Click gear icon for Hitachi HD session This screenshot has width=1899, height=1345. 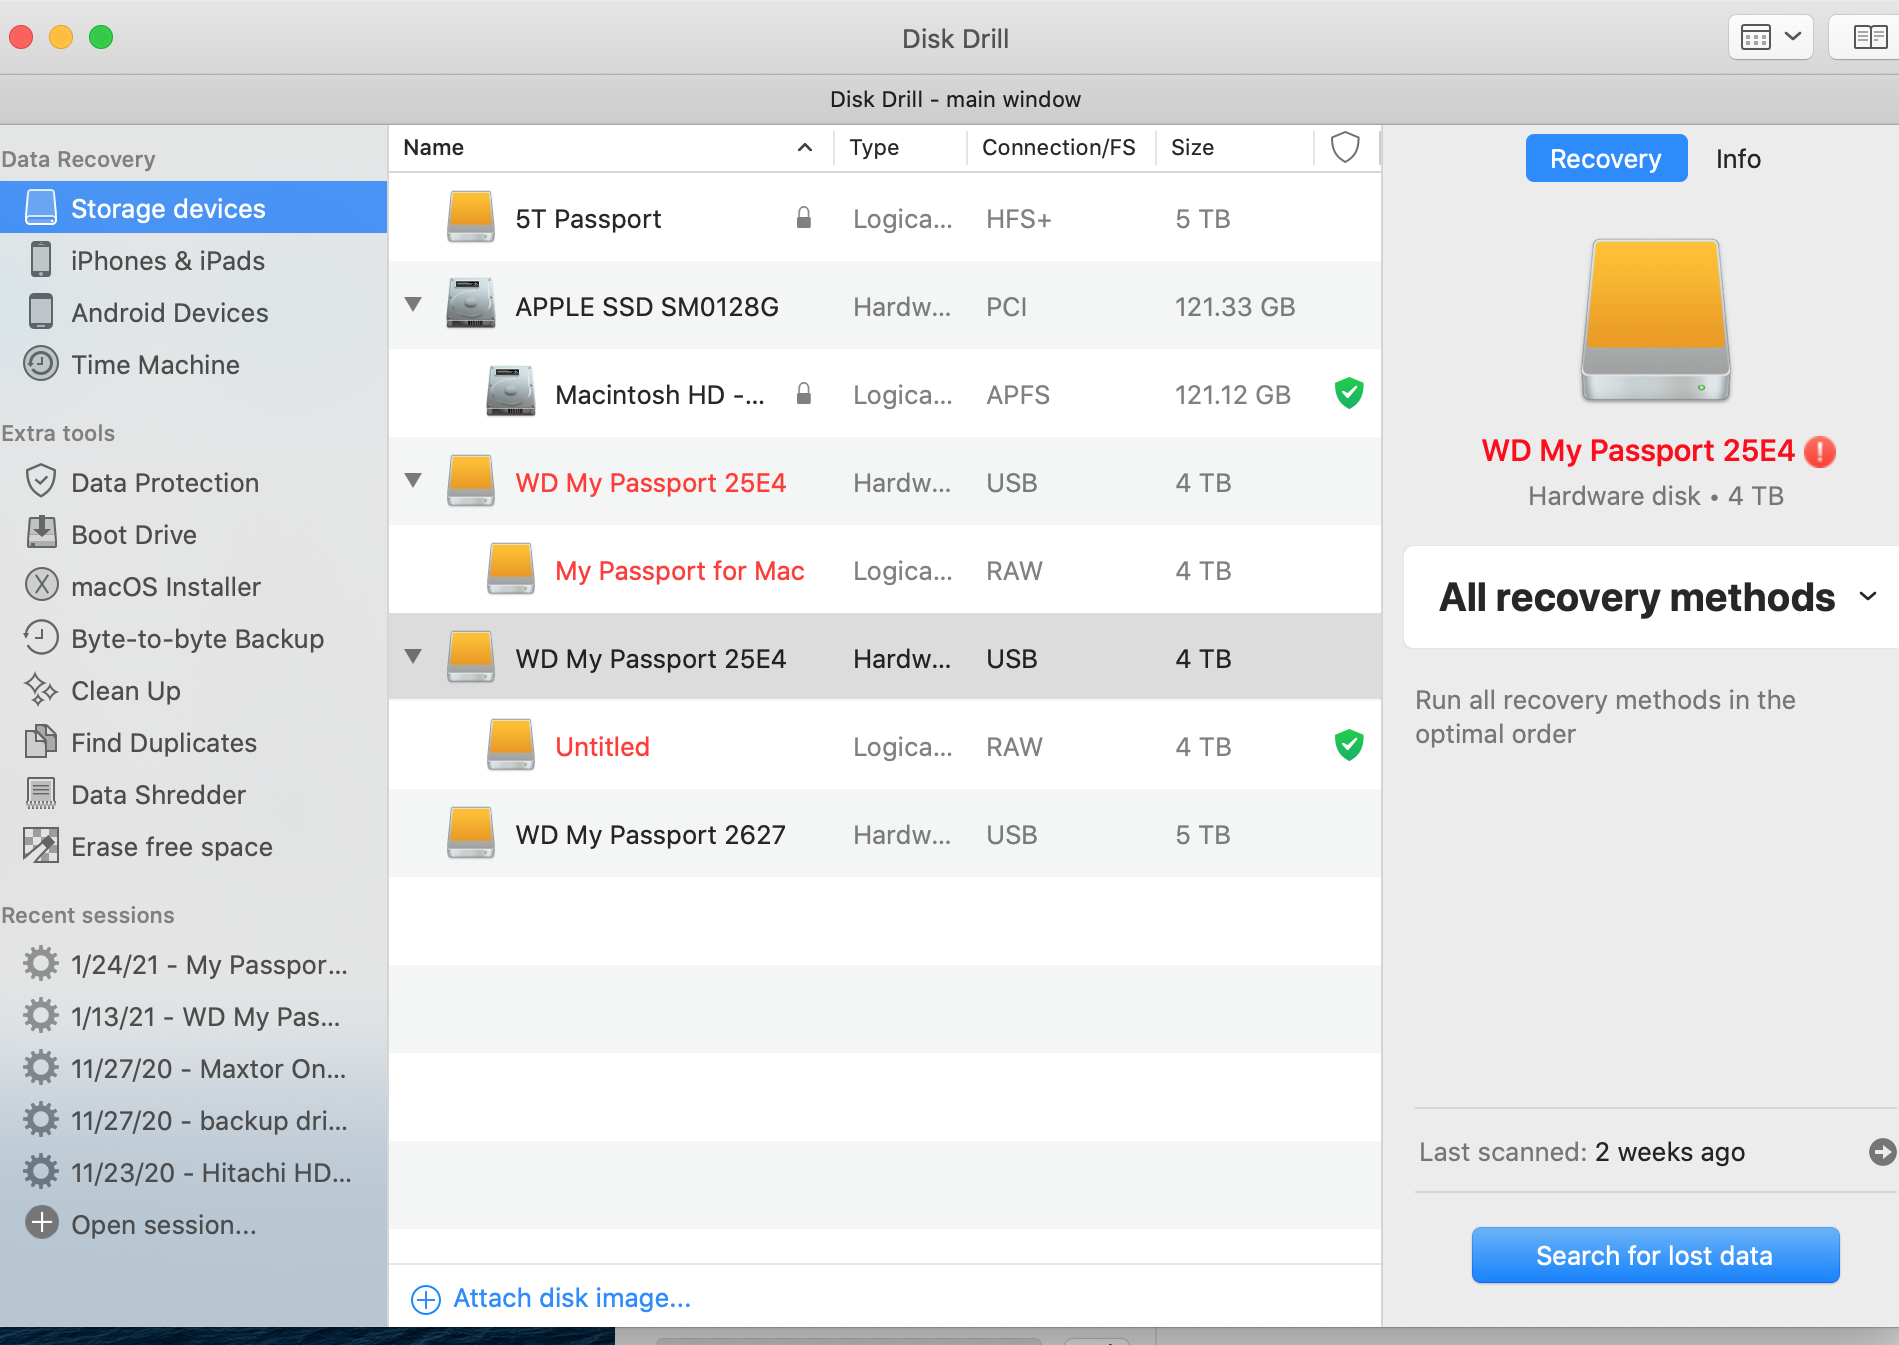(x=41, y=1172)
